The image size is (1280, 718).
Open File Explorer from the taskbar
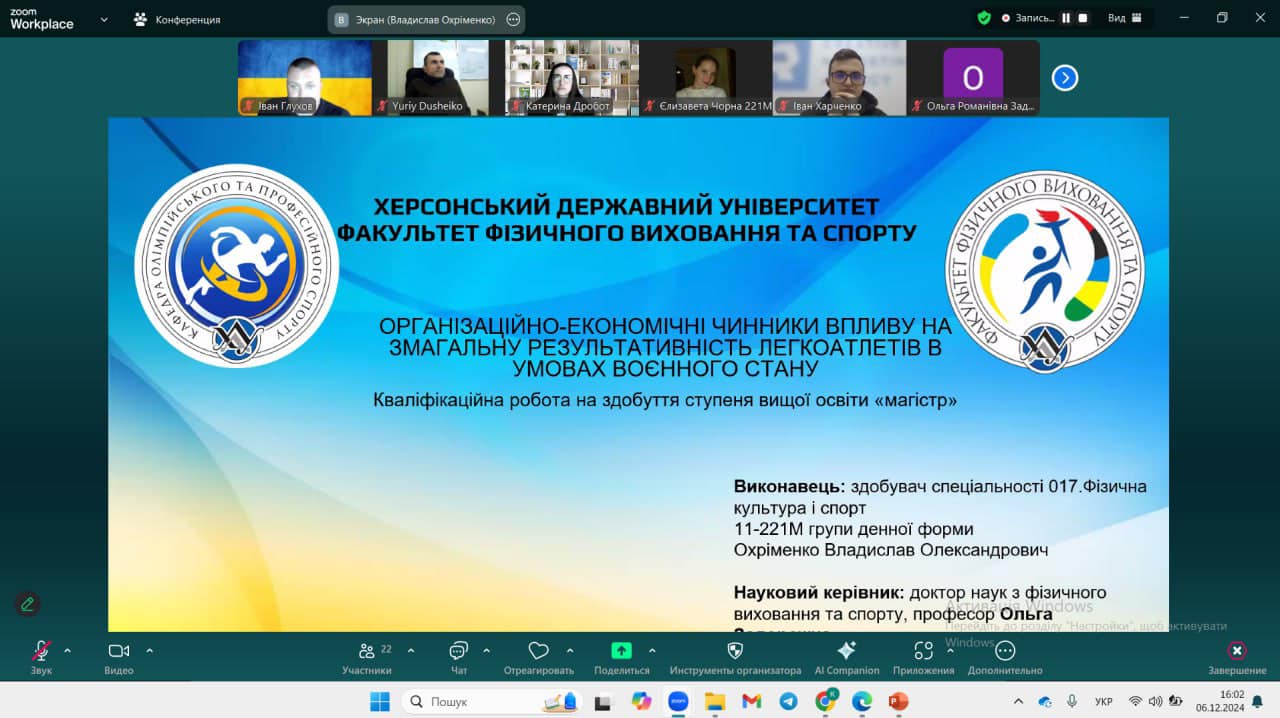point(714,702)
